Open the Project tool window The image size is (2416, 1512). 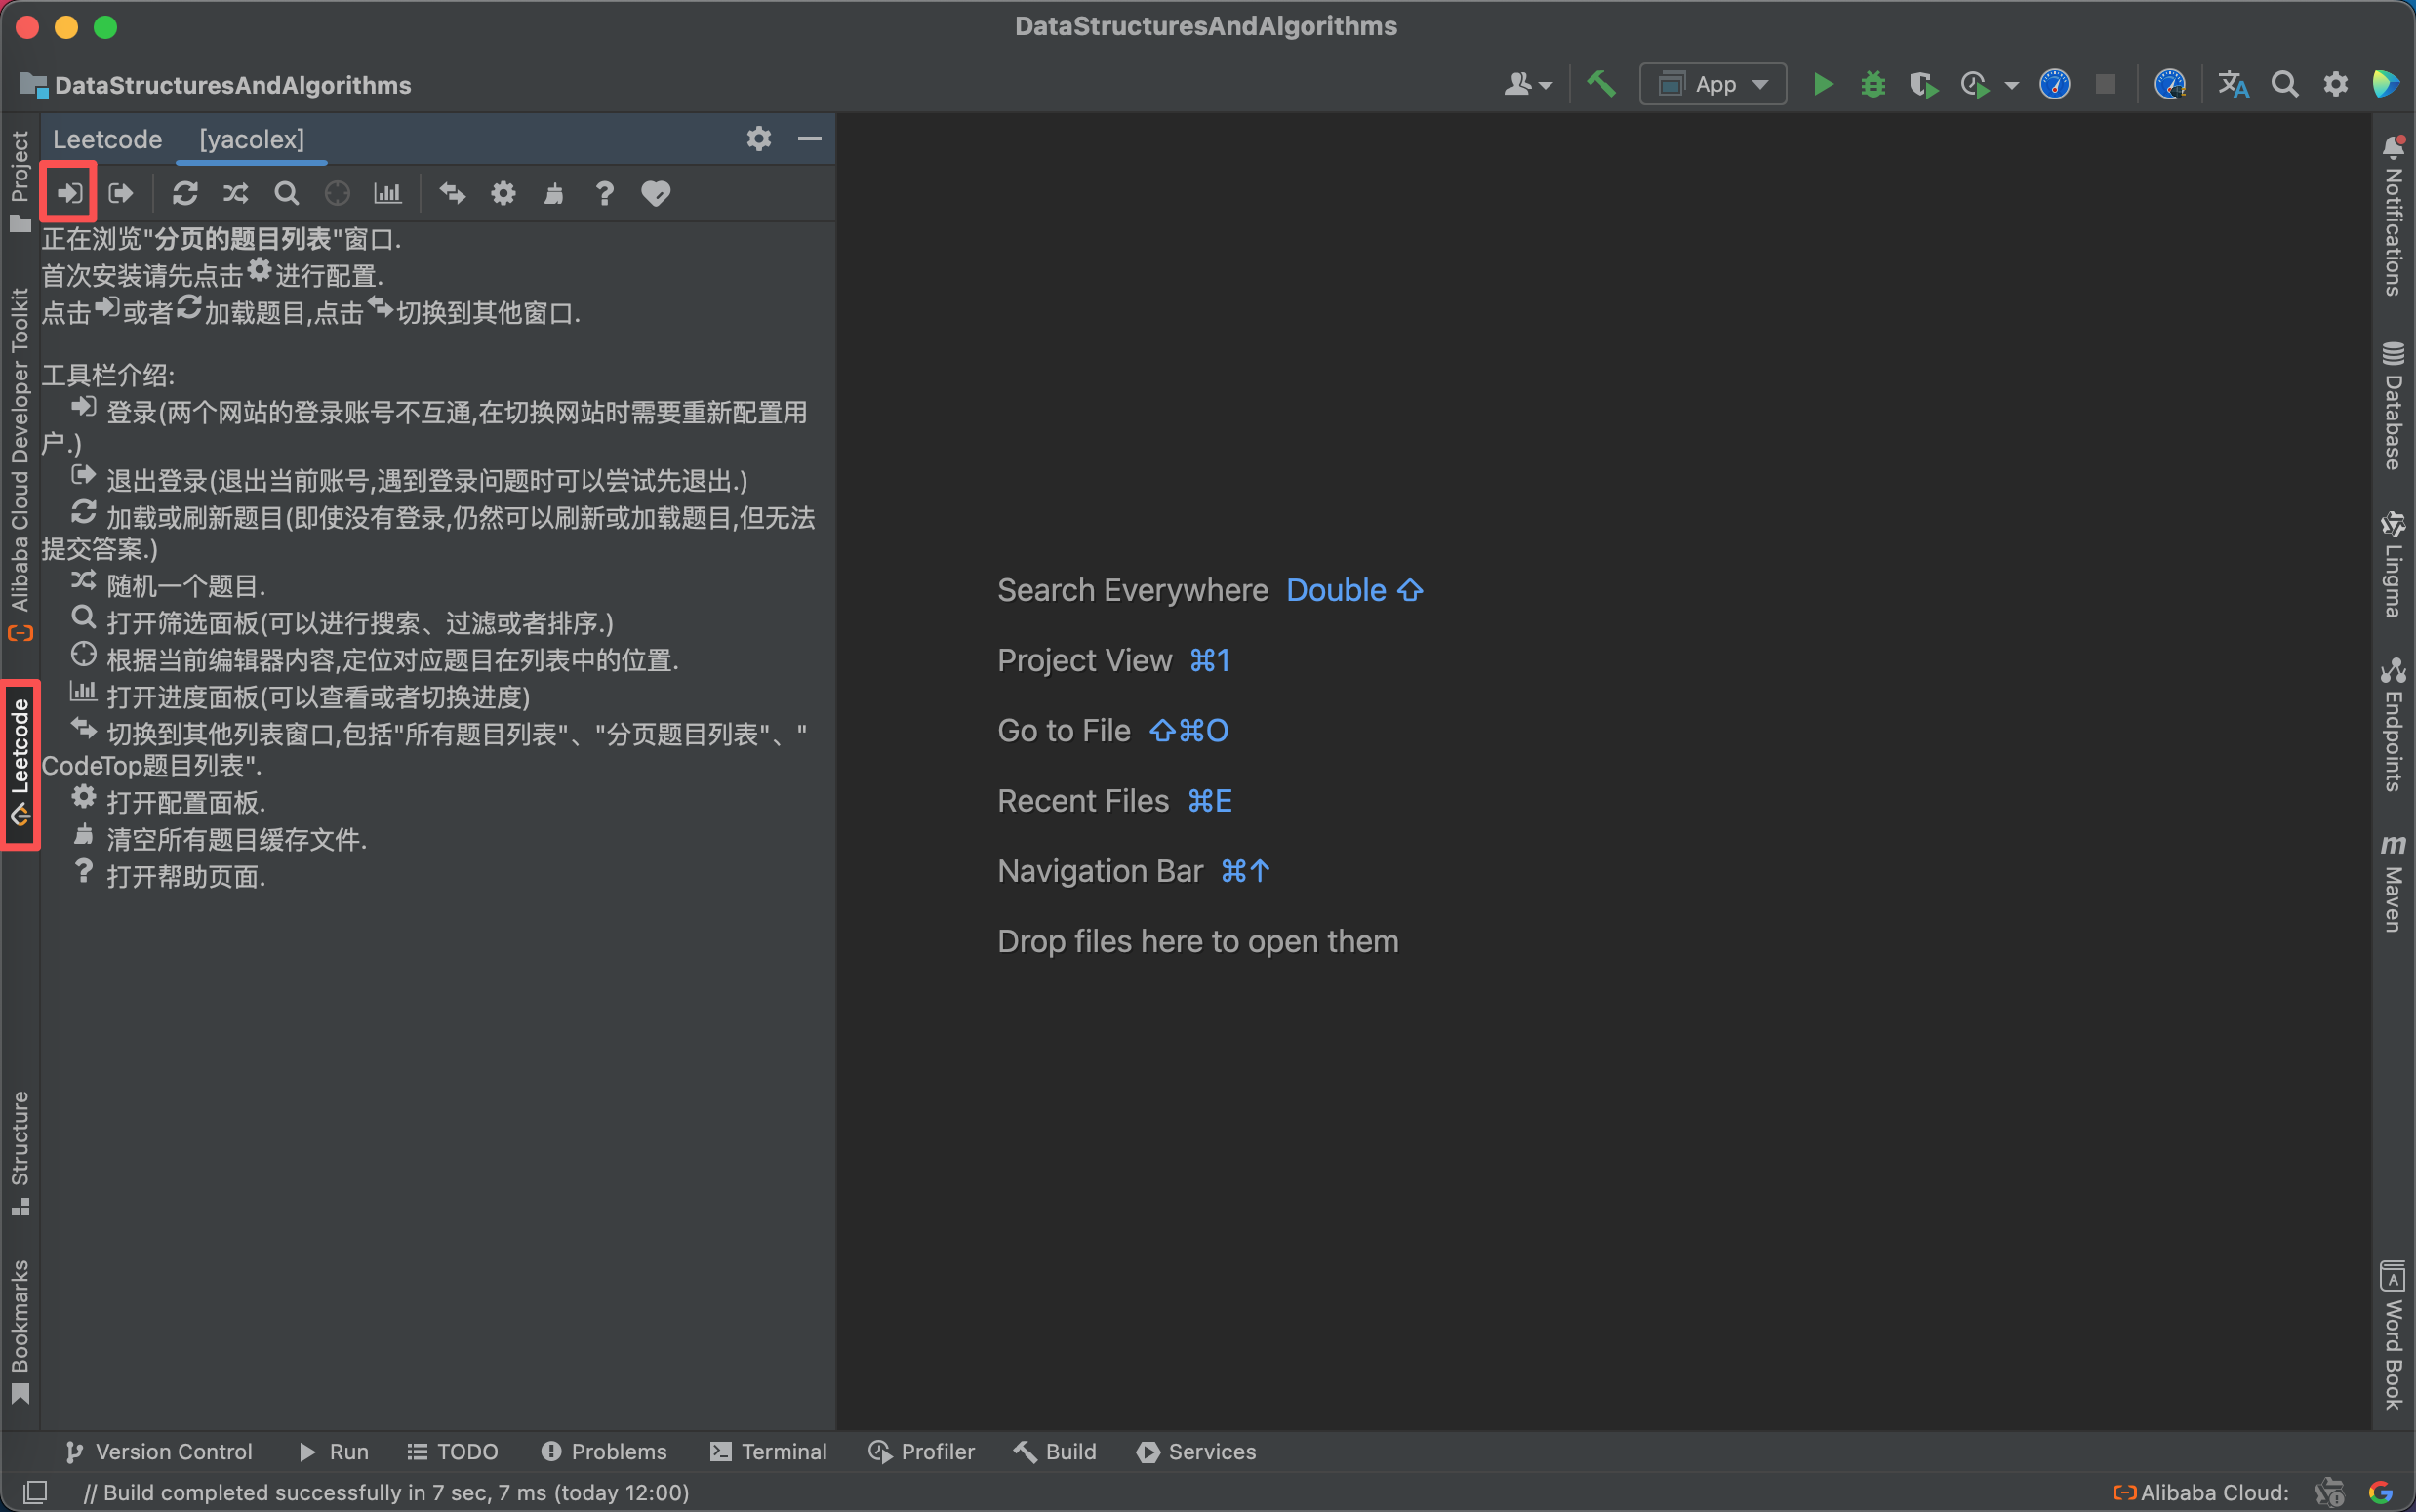click(19, 181)
